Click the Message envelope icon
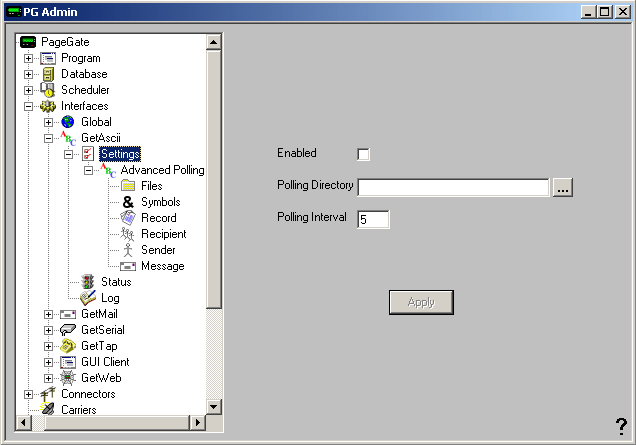The height and width of the screenshot is (445, 636). (128, 267)
